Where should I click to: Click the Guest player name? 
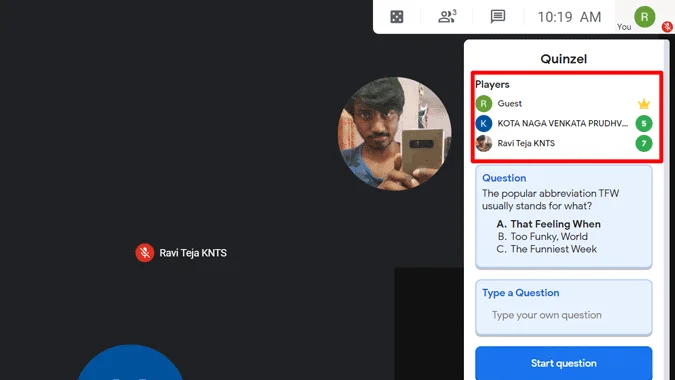click(x=510, y=104)
